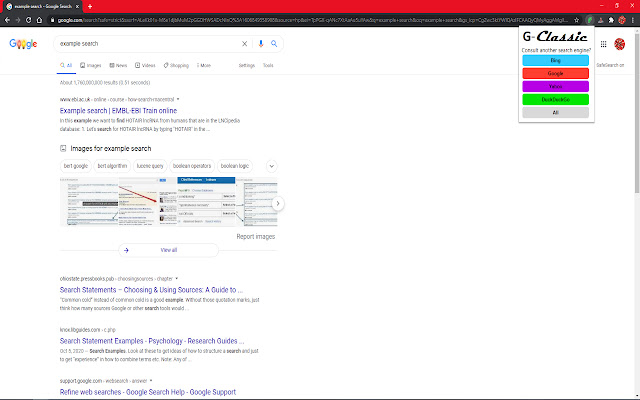Go back using the browser back arrow
The height and width of the screenshot is (400, 640).
7,20
